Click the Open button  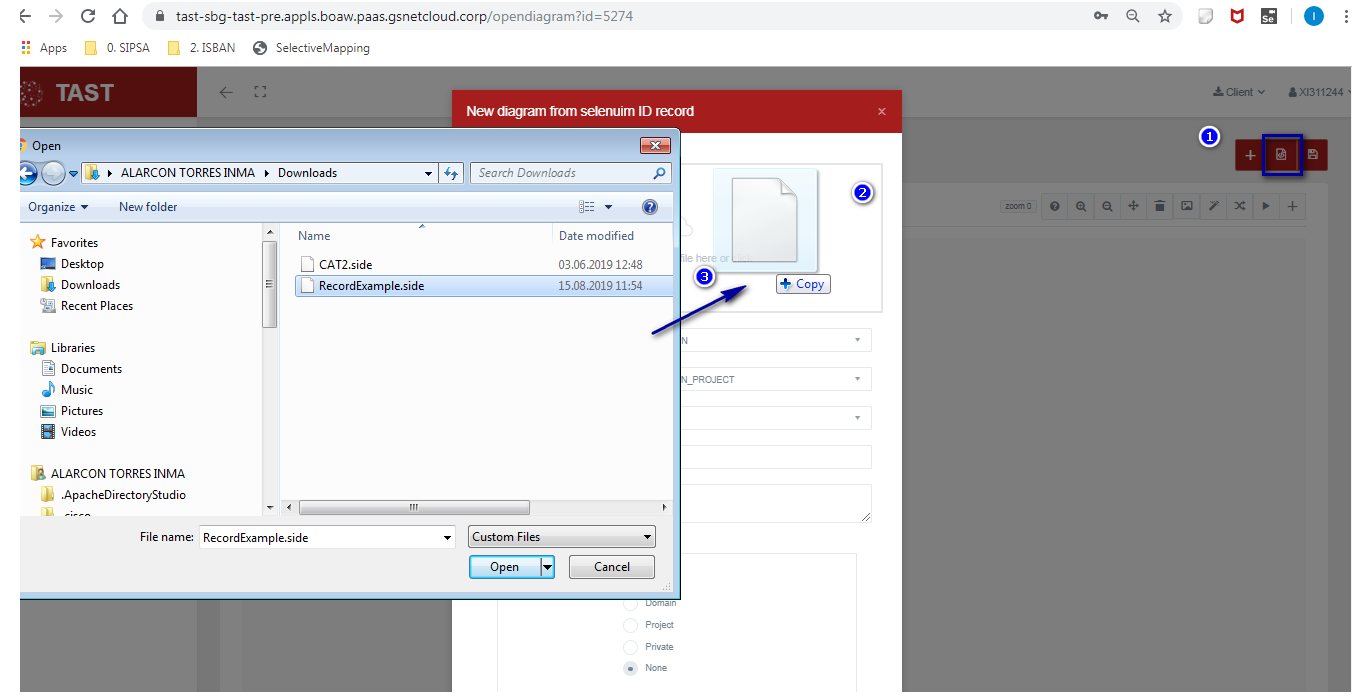coord(504,567)
